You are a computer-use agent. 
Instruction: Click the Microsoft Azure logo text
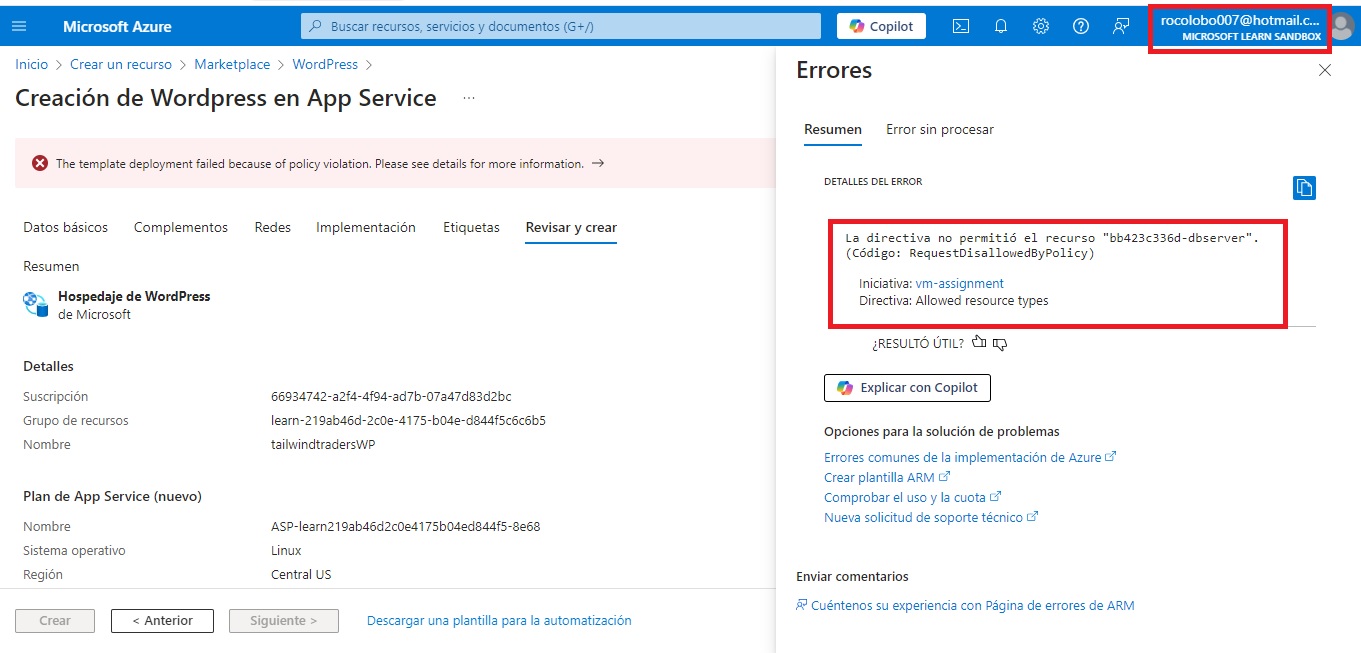pos(117,27)
